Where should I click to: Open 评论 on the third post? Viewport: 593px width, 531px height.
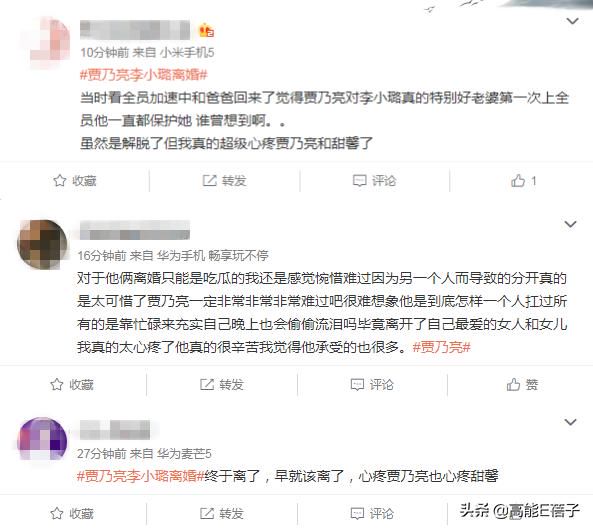pyautogui.click(x=372, y=513)
